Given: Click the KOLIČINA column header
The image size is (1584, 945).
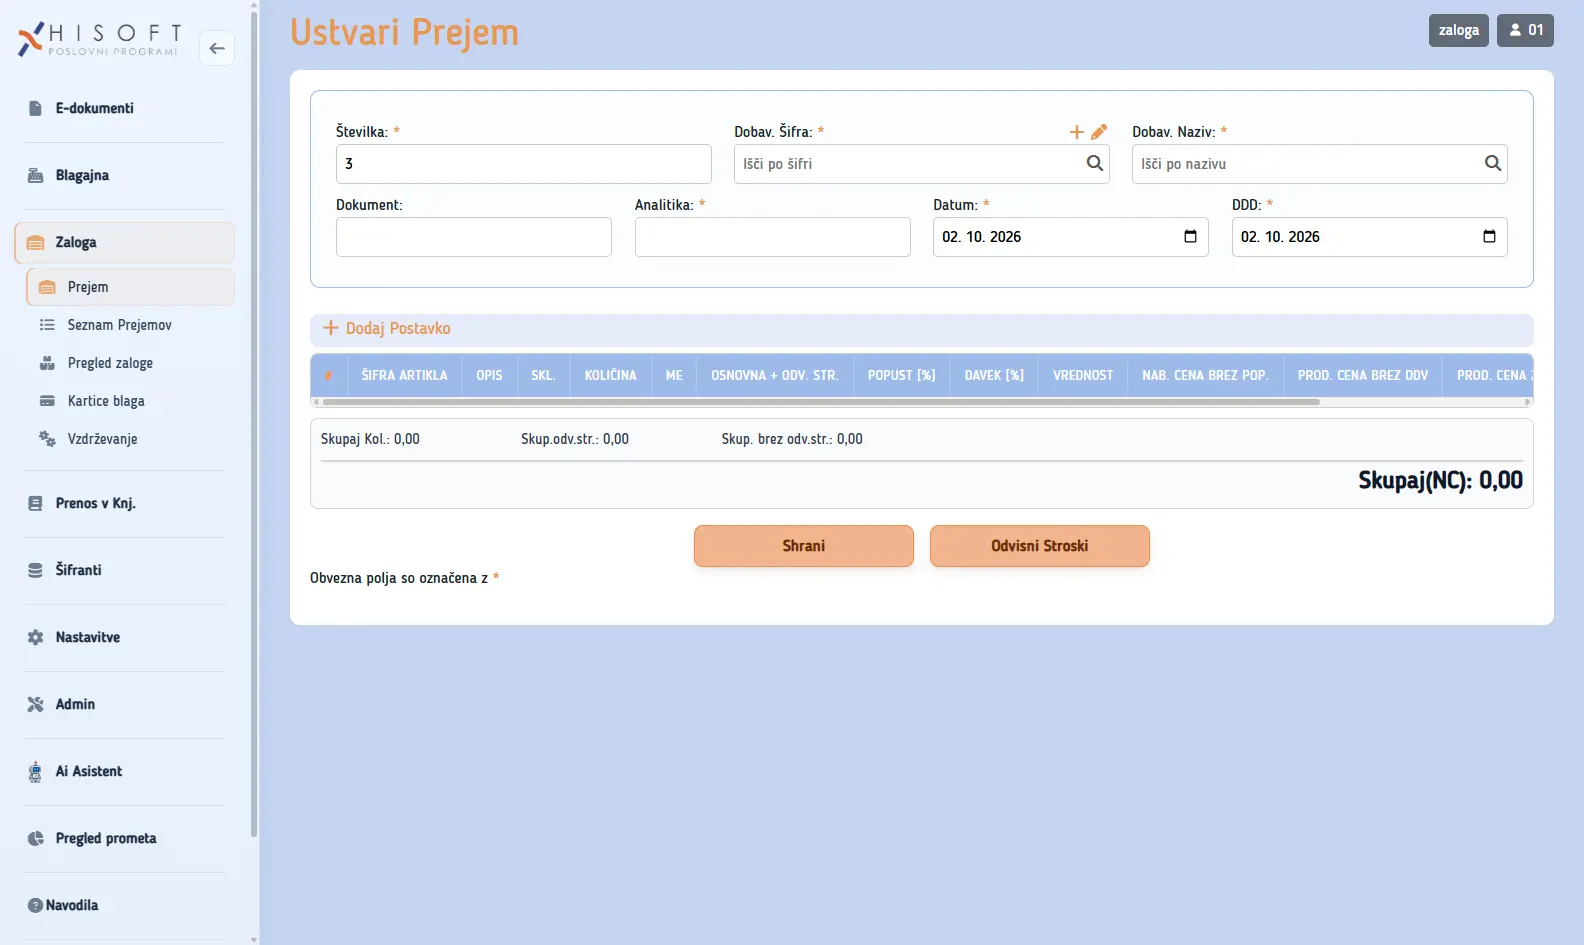Looking at the screenshot, I should [x=611, y=375].
